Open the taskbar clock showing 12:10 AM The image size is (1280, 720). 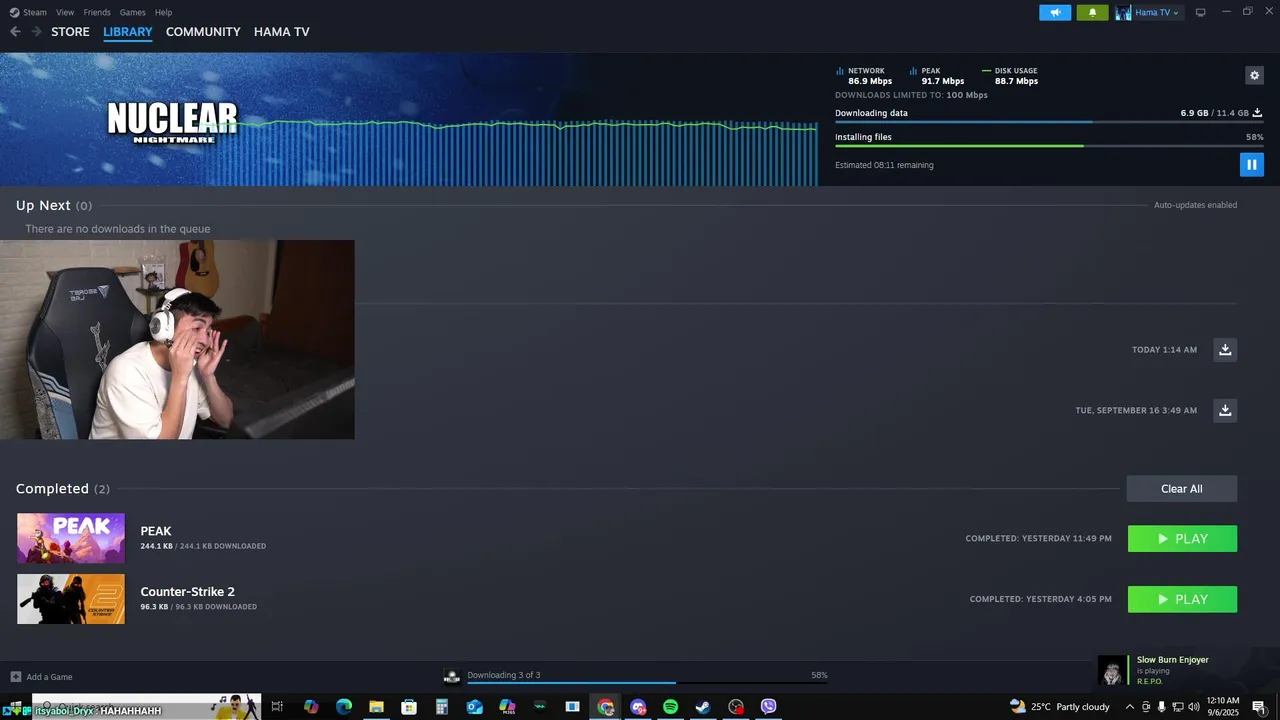click(1223, 707)
